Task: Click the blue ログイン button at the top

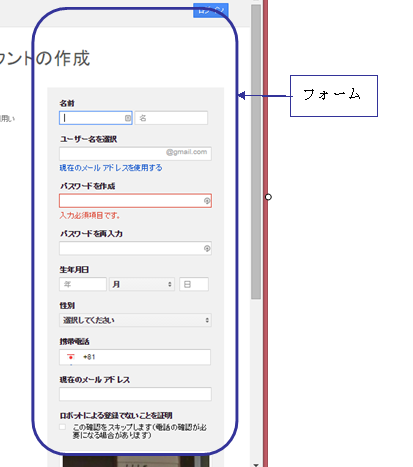Action: pos(211,10)
